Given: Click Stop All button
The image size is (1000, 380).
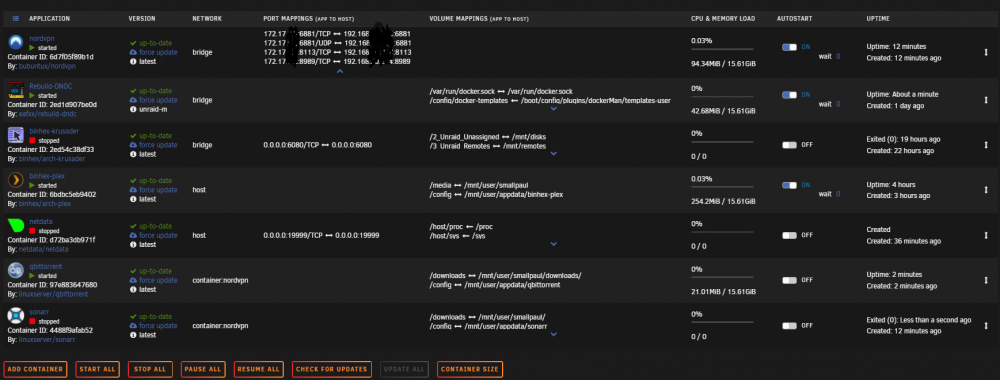Looking at the screenshot, I should click(151, 369).
